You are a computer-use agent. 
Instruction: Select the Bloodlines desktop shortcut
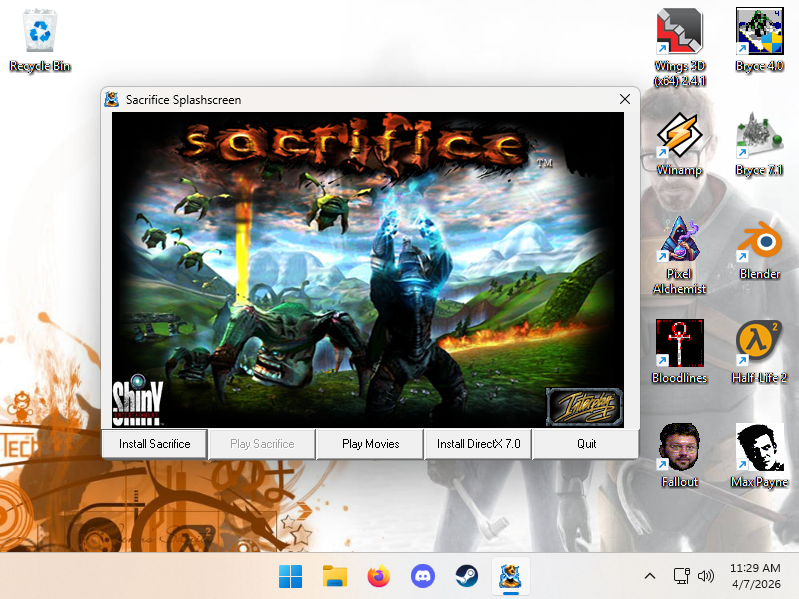(679, 351)
